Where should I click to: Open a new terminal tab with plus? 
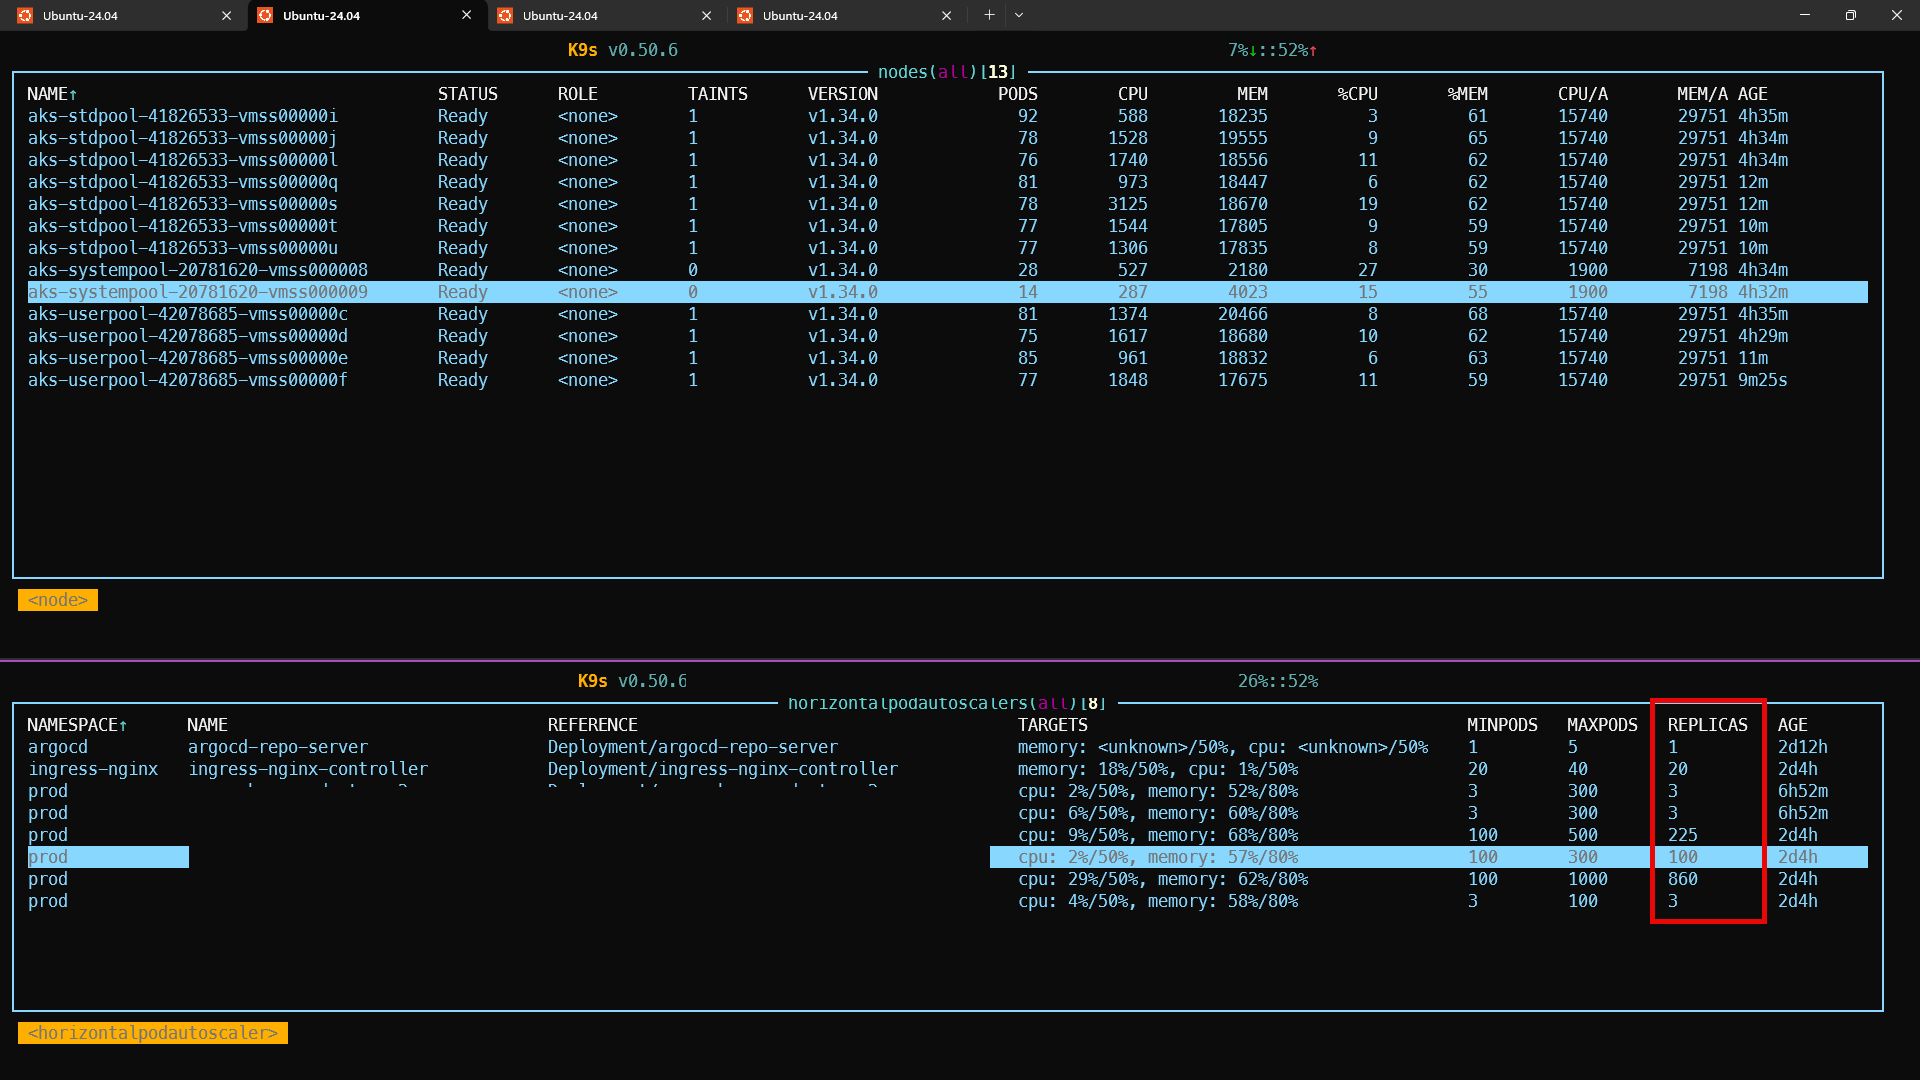coord(989,15)
